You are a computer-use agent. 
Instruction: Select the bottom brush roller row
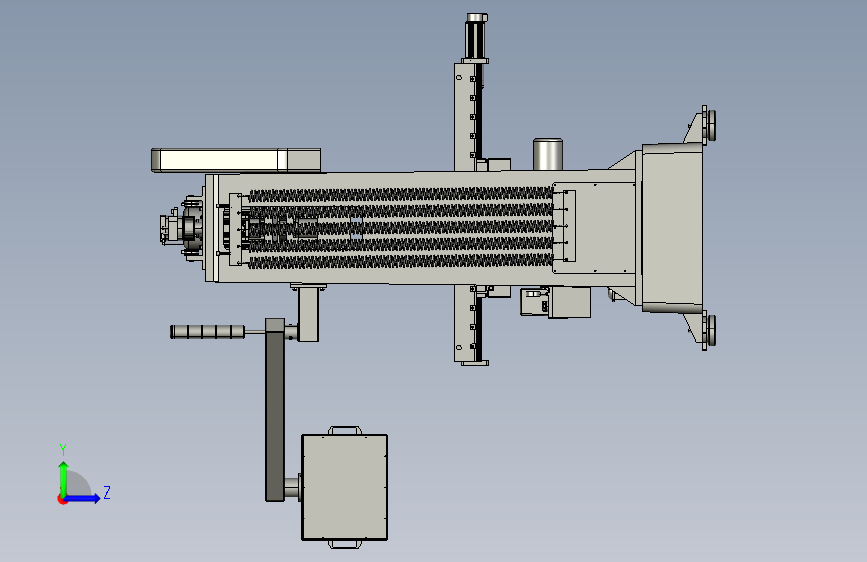(401, 262)
